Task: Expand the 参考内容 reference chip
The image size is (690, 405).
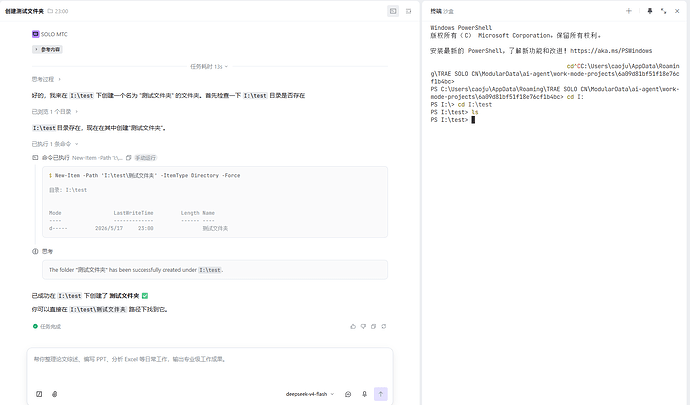Action: [47, 49]
